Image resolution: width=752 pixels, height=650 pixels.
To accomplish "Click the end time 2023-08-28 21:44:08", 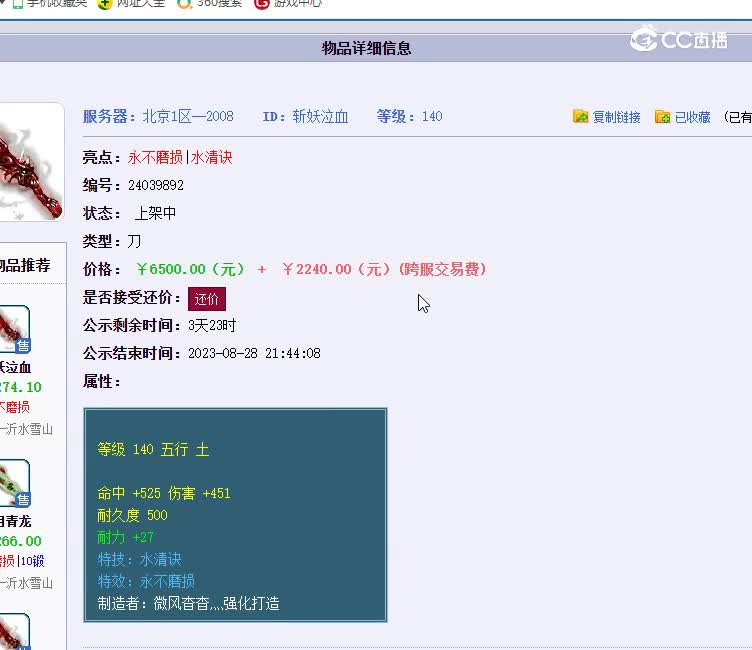I will point(254,354).
